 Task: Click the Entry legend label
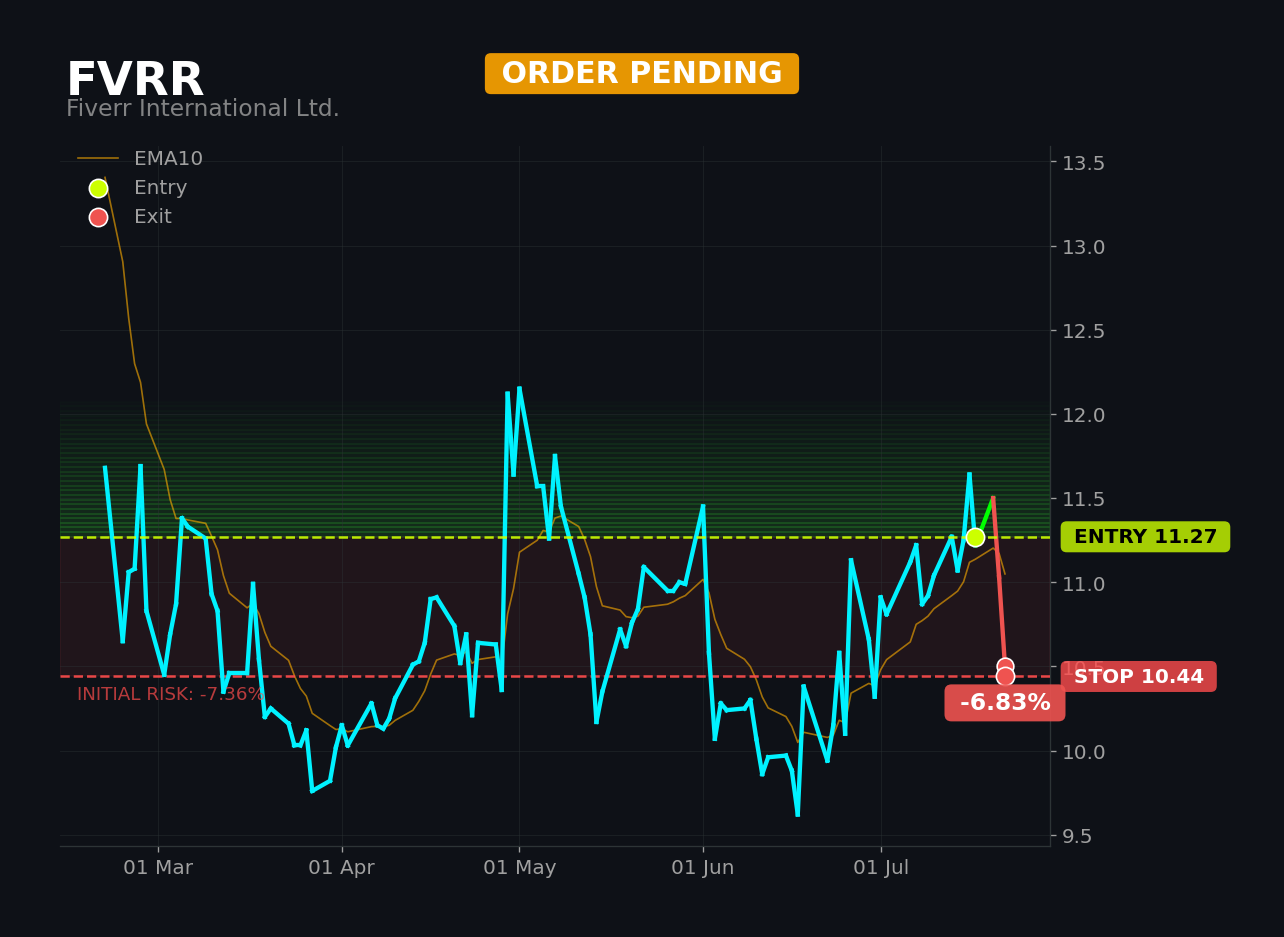[x=160, y=188]
